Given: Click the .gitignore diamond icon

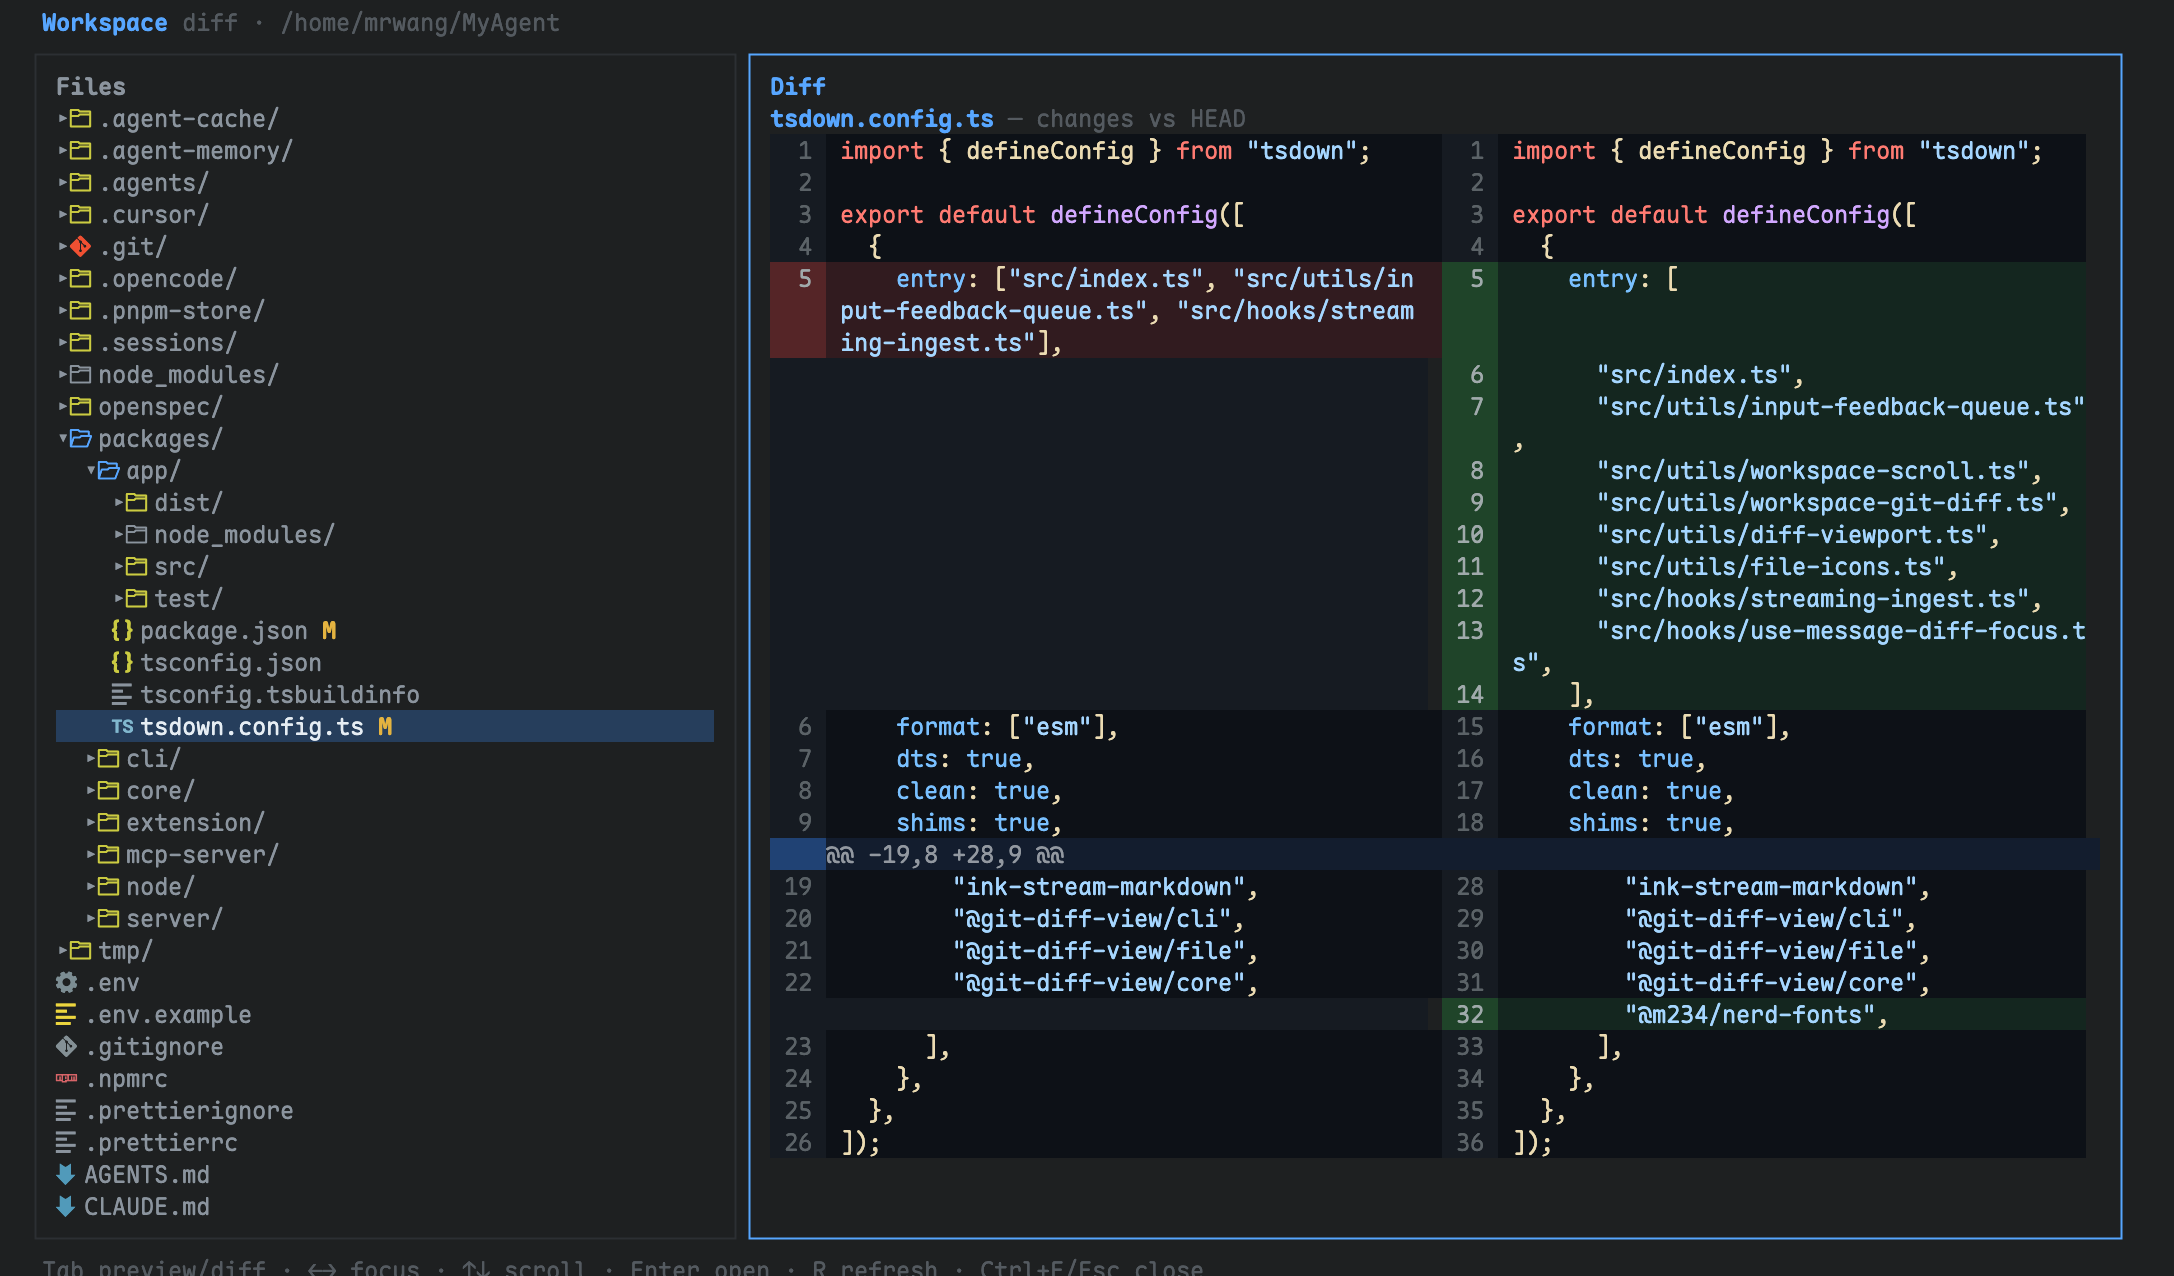Looking at the screenshot, I should [66, 1046].
